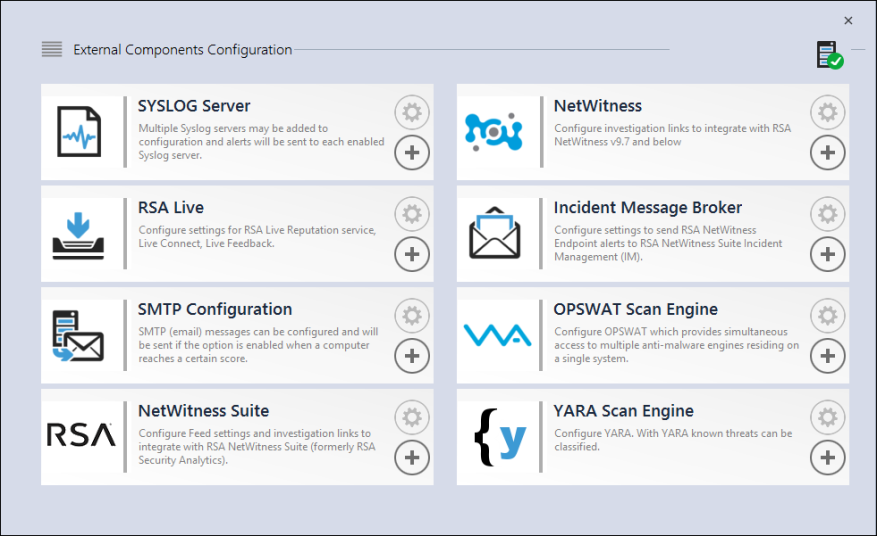Add a new SYSLOG Server with plus button
The width and height of the screenshot is (877, 536).
412,153
